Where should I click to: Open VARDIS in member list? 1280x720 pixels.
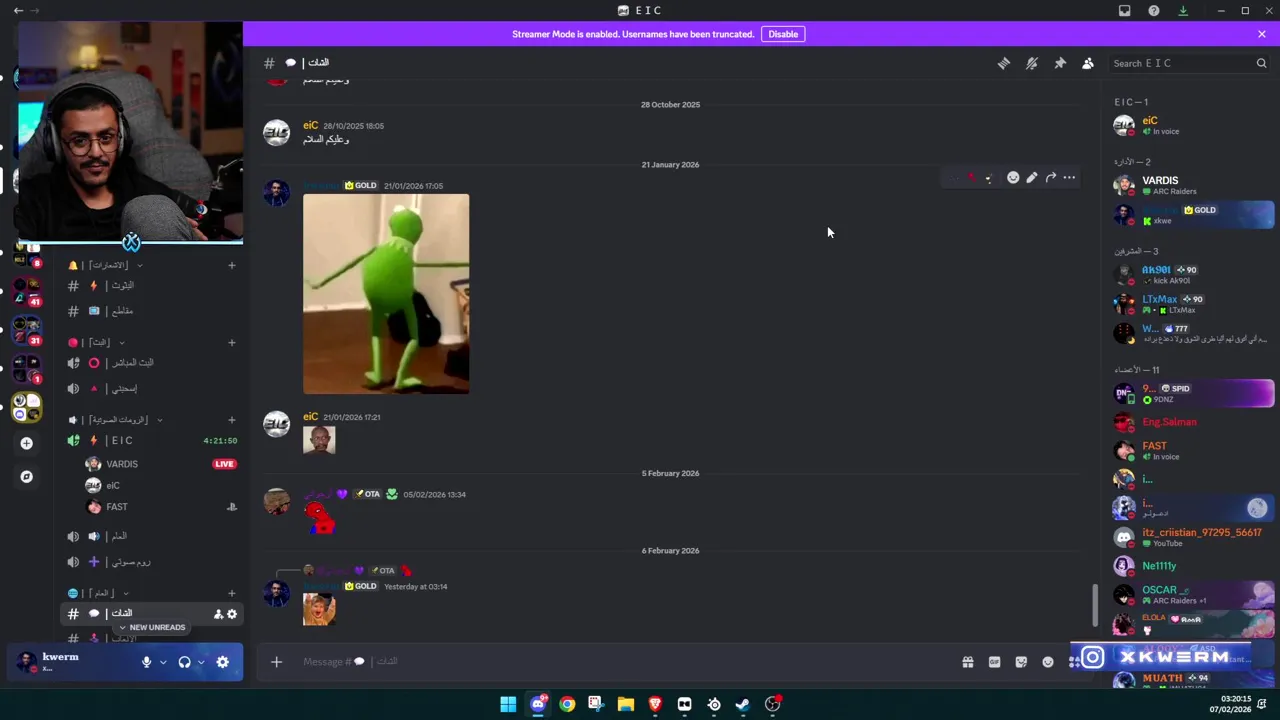coord(1193,185)
